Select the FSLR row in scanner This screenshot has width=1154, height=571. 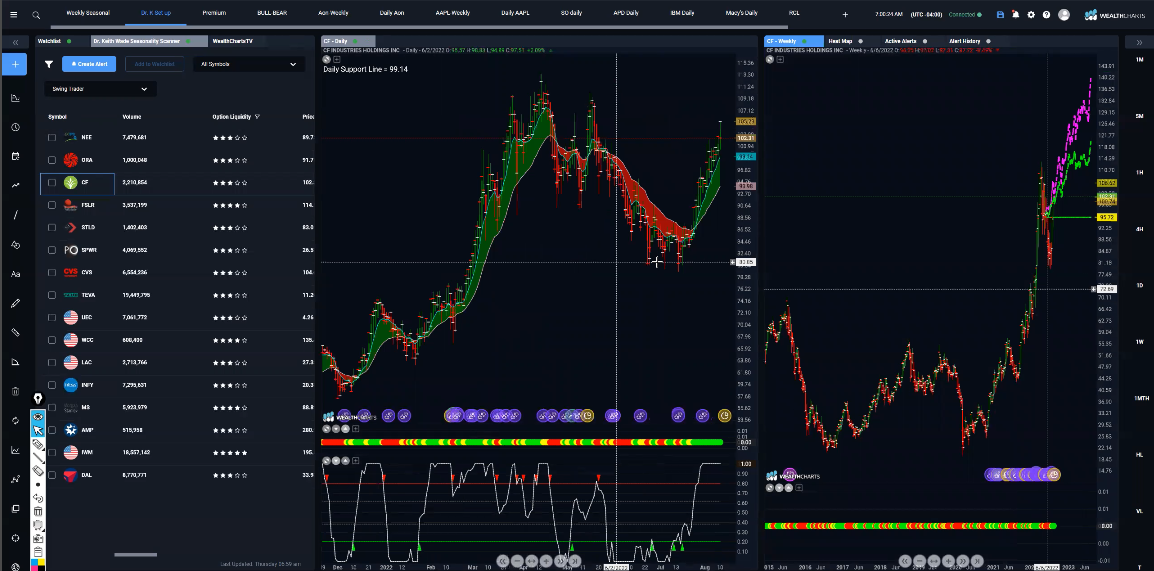coord(177,205)
